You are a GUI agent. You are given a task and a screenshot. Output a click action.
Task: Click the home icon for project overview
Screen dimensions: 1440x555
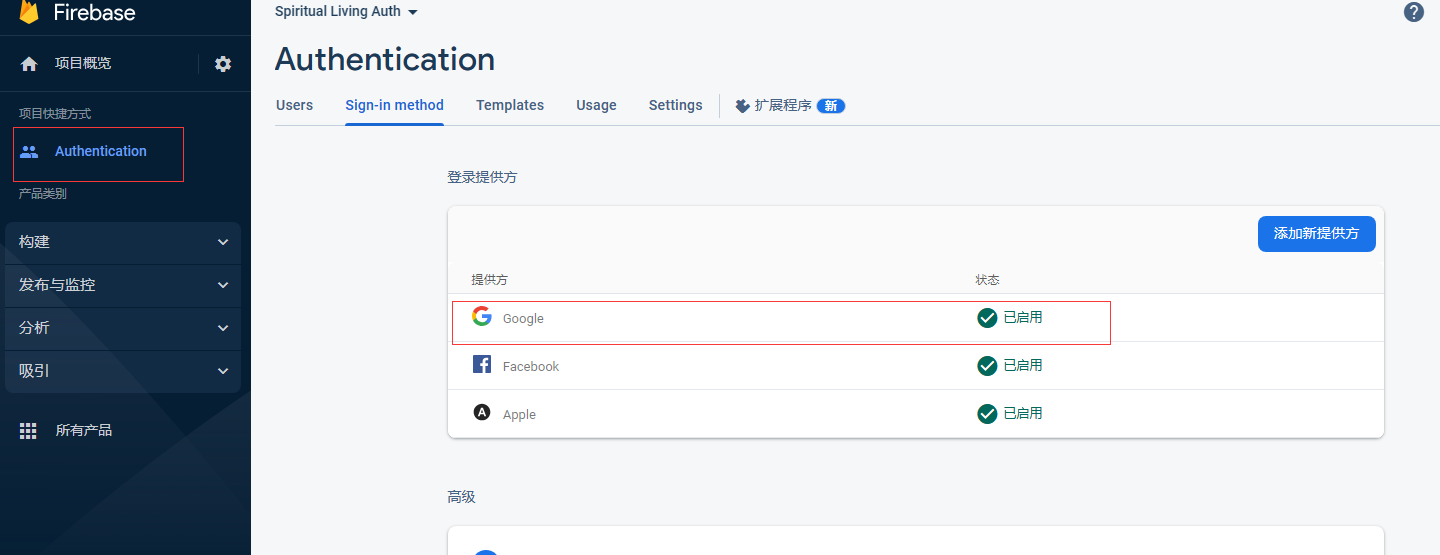[29, 64]
